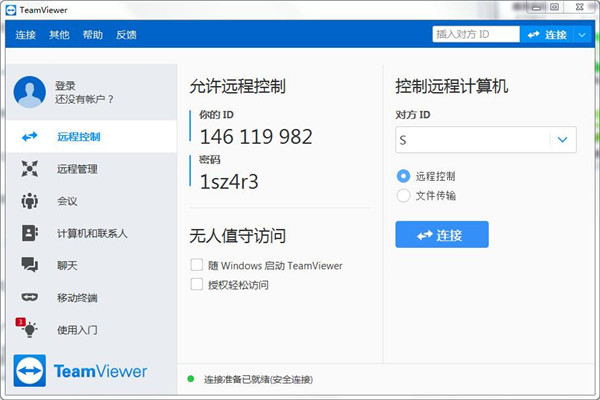Expand the 对方 ID dropdown arrow
Image resolution: width=600 pixels, height=400 pixels.
coord(562,140)
